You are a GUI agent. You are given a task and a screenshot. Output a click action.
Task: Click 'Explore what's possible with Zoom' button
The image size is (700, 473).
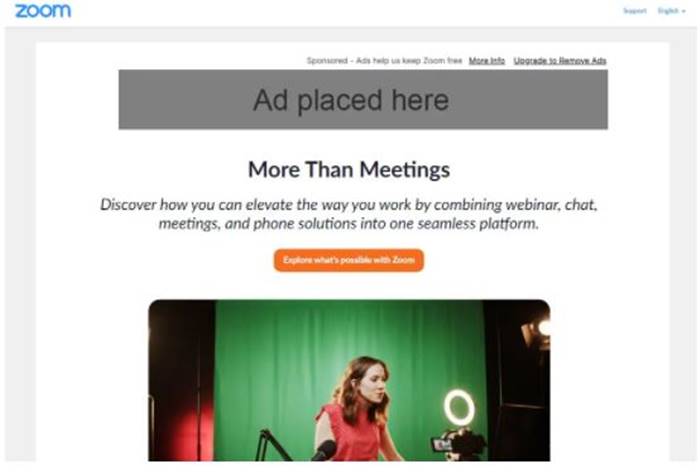point(349,260)
